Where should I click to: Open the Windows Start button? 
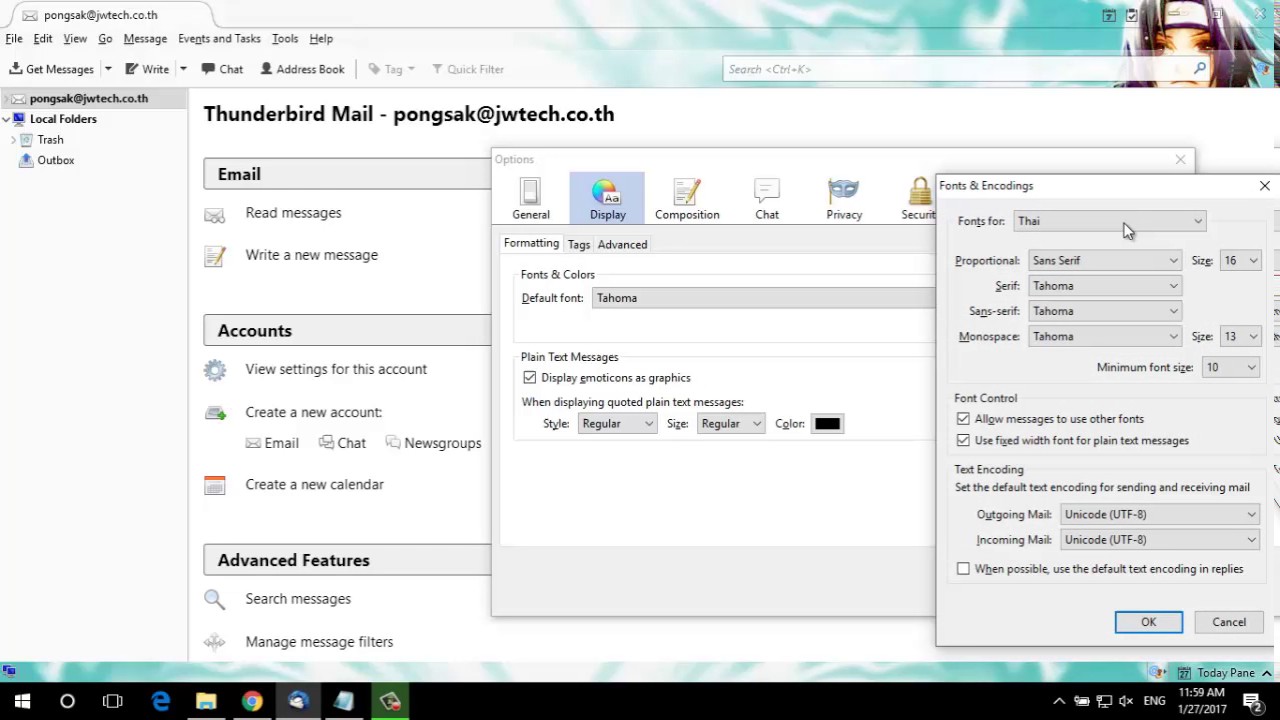coord(22,701)
